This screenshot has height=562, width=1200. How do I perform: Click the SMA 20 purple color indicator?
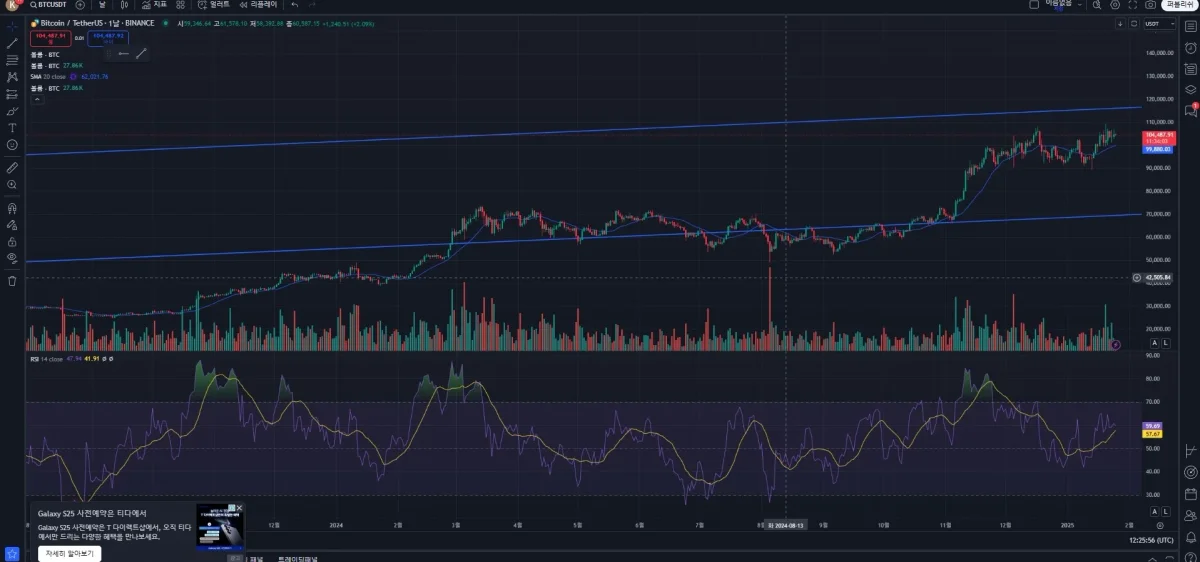pyautogui.click(x=73, y=76)
